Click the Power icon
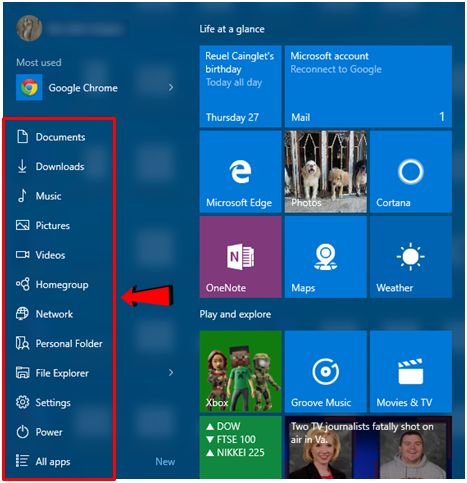 pos(22,432)
